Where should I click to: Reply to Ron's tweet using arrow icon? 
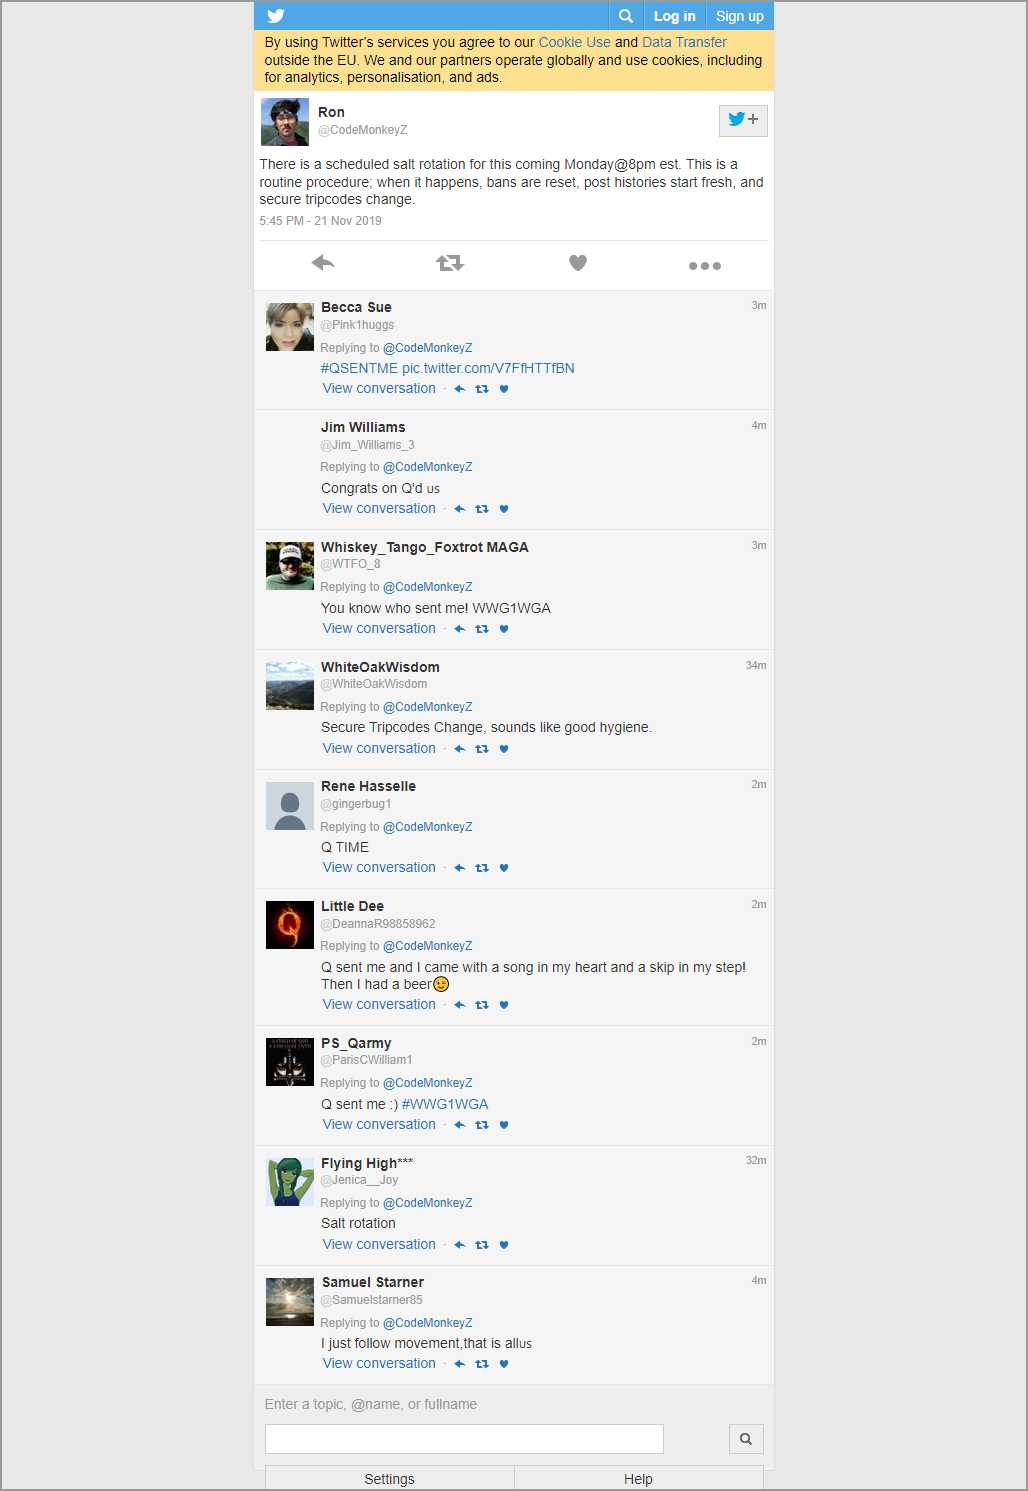tap(322, 263)
